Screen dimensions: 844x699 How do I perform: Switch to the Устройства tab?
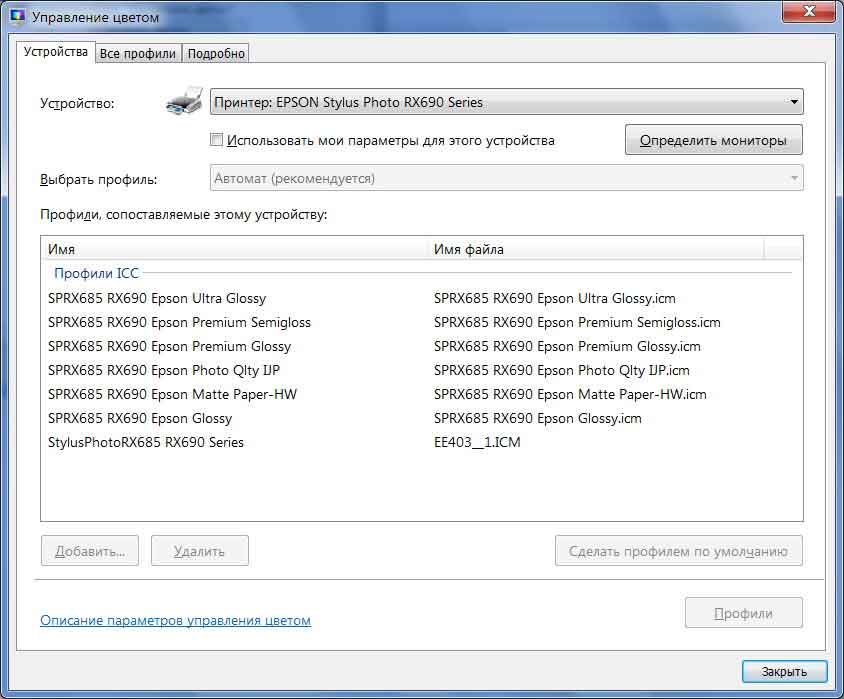click(x=55, y=52)
